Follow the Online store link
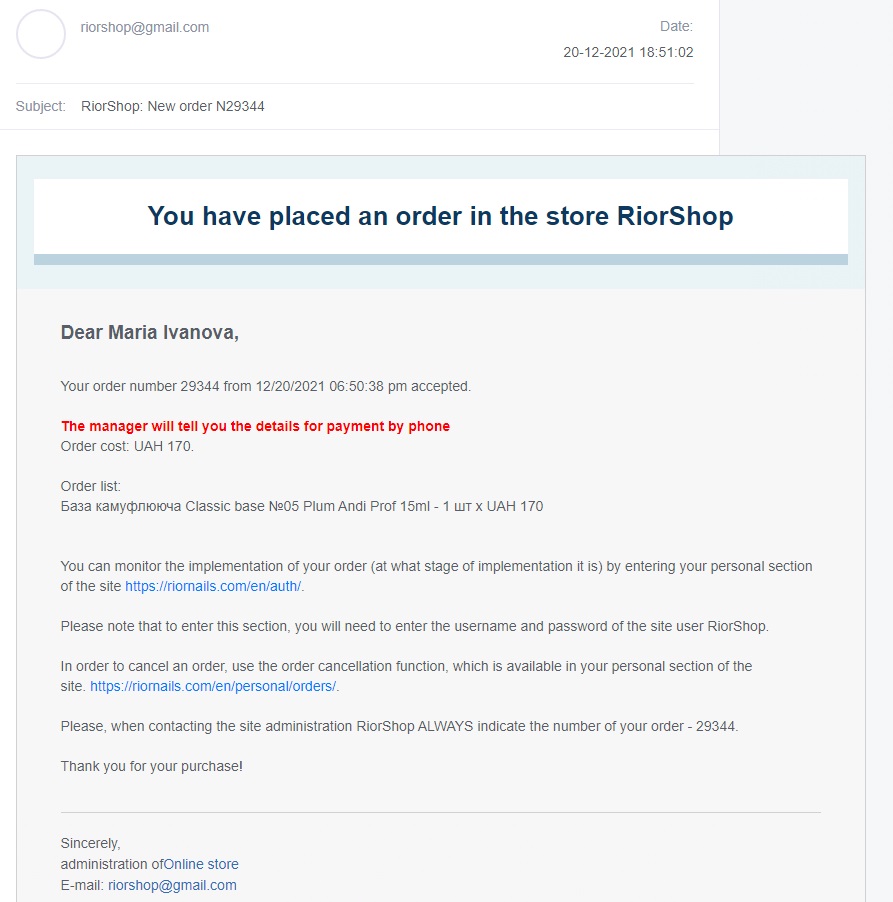The height and width of the screenshot is (902, 893). 201,864
